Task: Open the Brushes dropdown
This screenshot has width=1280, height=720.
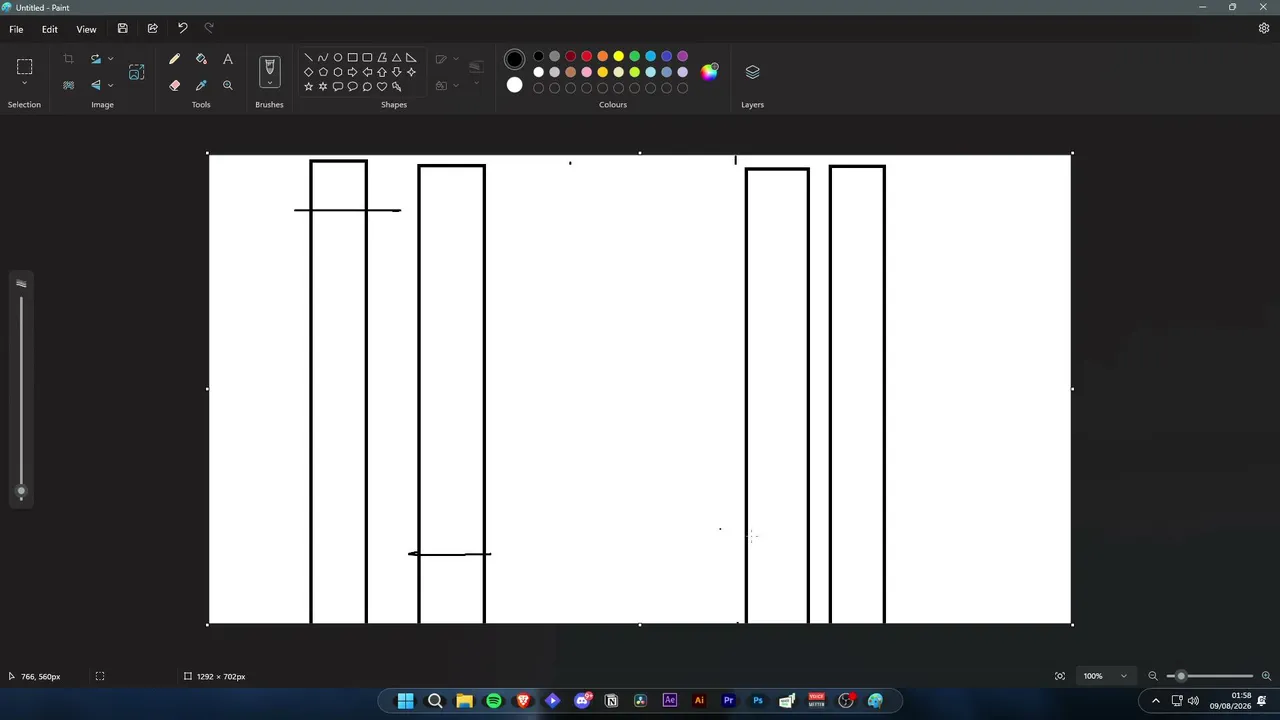Action: pos(269,83)
